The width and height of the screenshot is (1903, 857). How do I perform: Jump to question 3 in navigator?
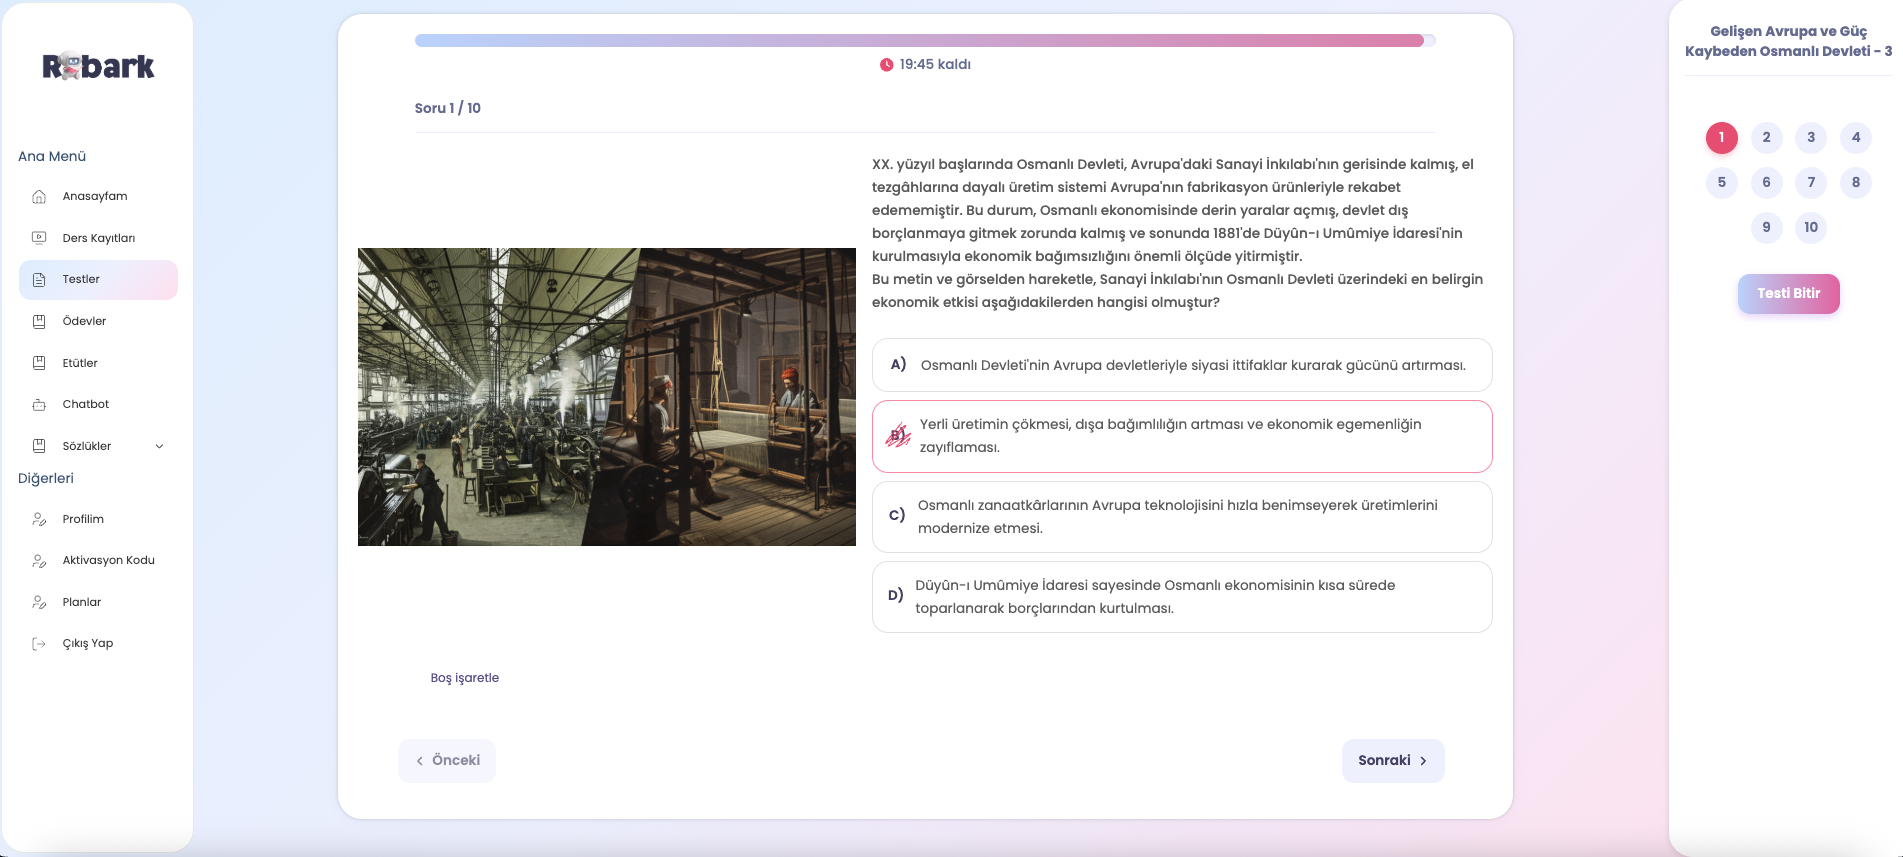click(1811, 138)
